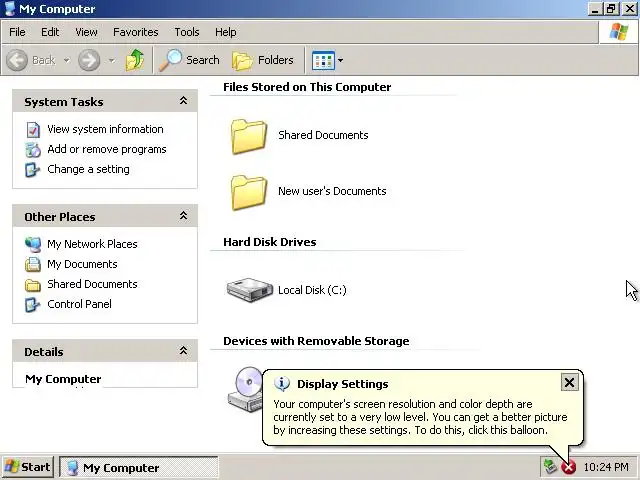640x480 pixels.
Task: Click the My Computer taskbar button
Action: point(139,467)
